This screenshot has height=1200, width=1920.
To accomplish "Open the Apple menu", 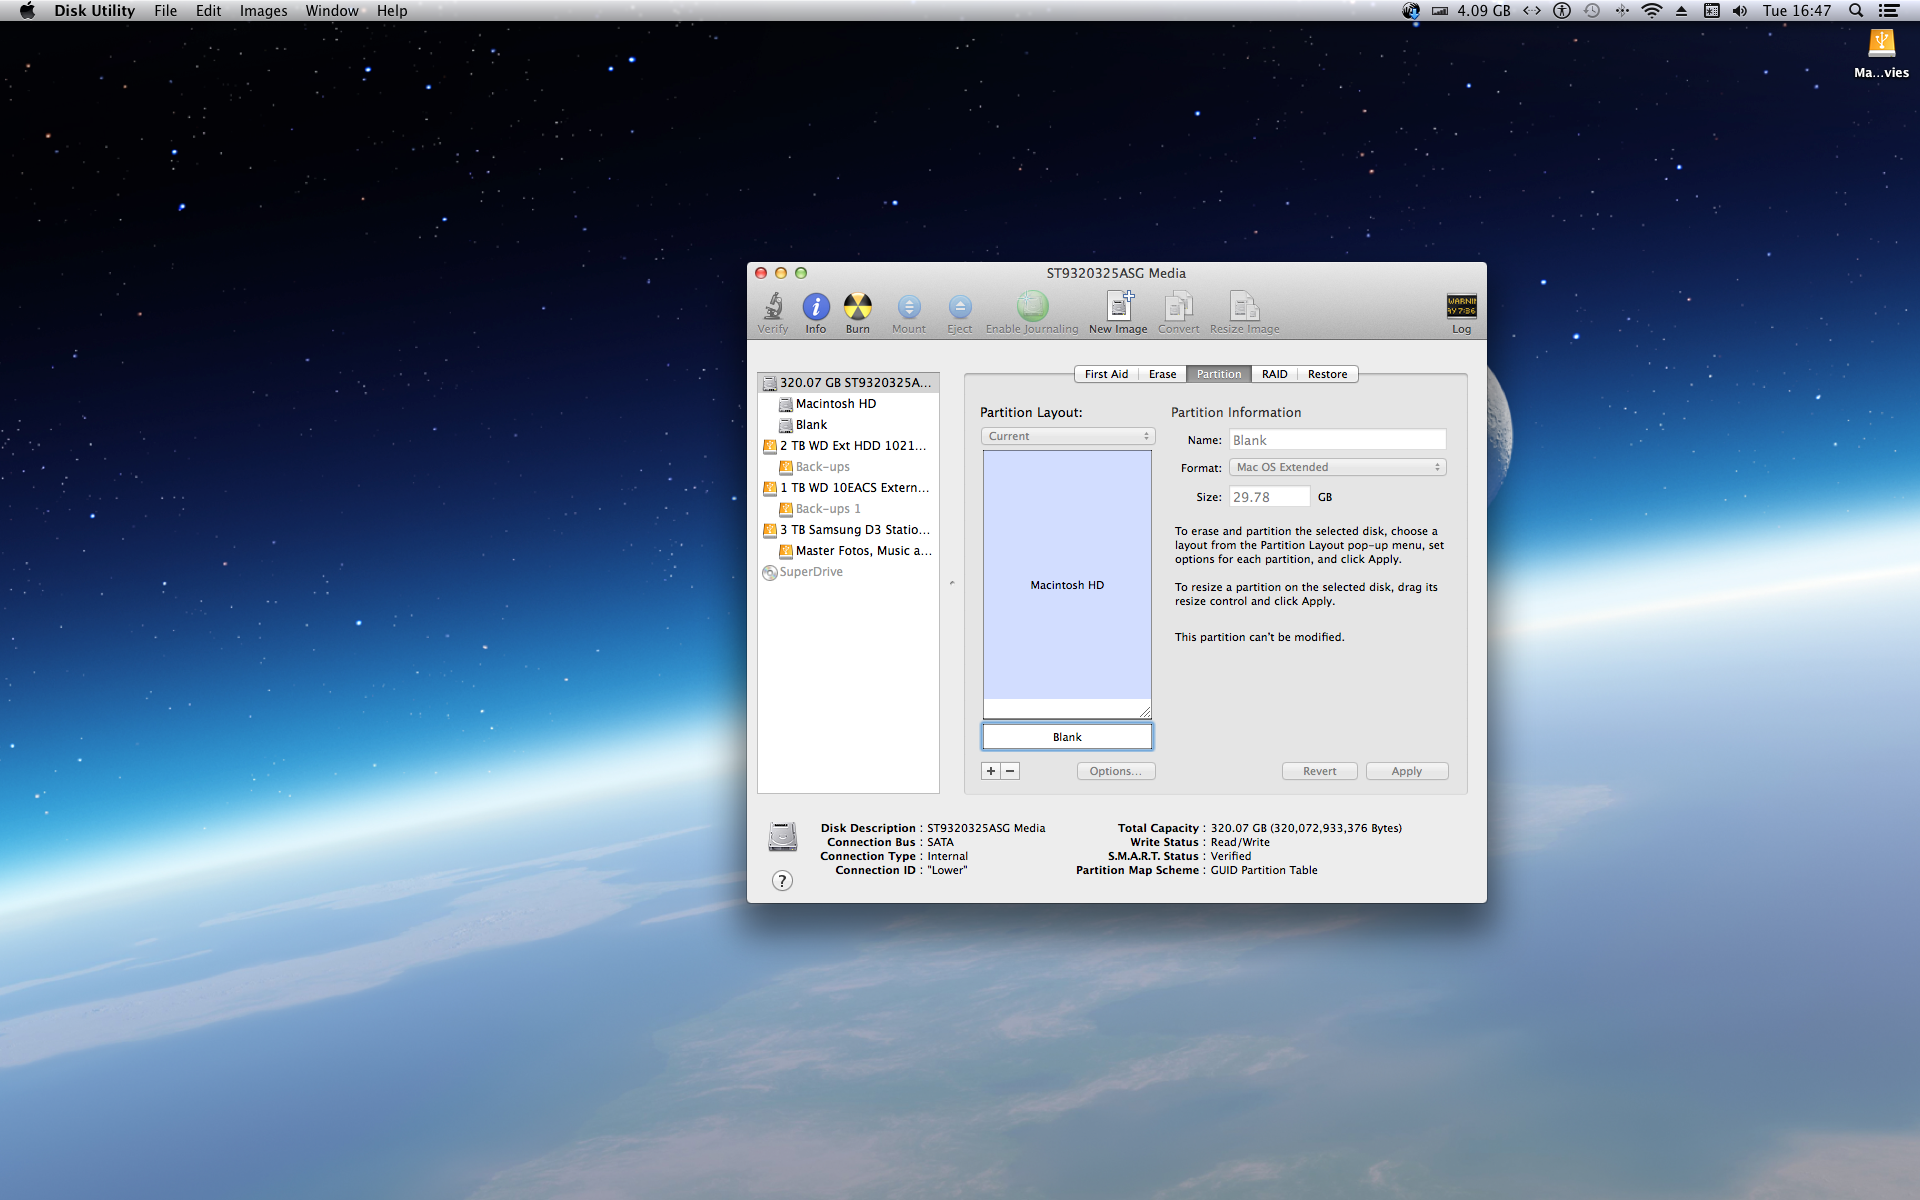I will click(x=27, y=11).
